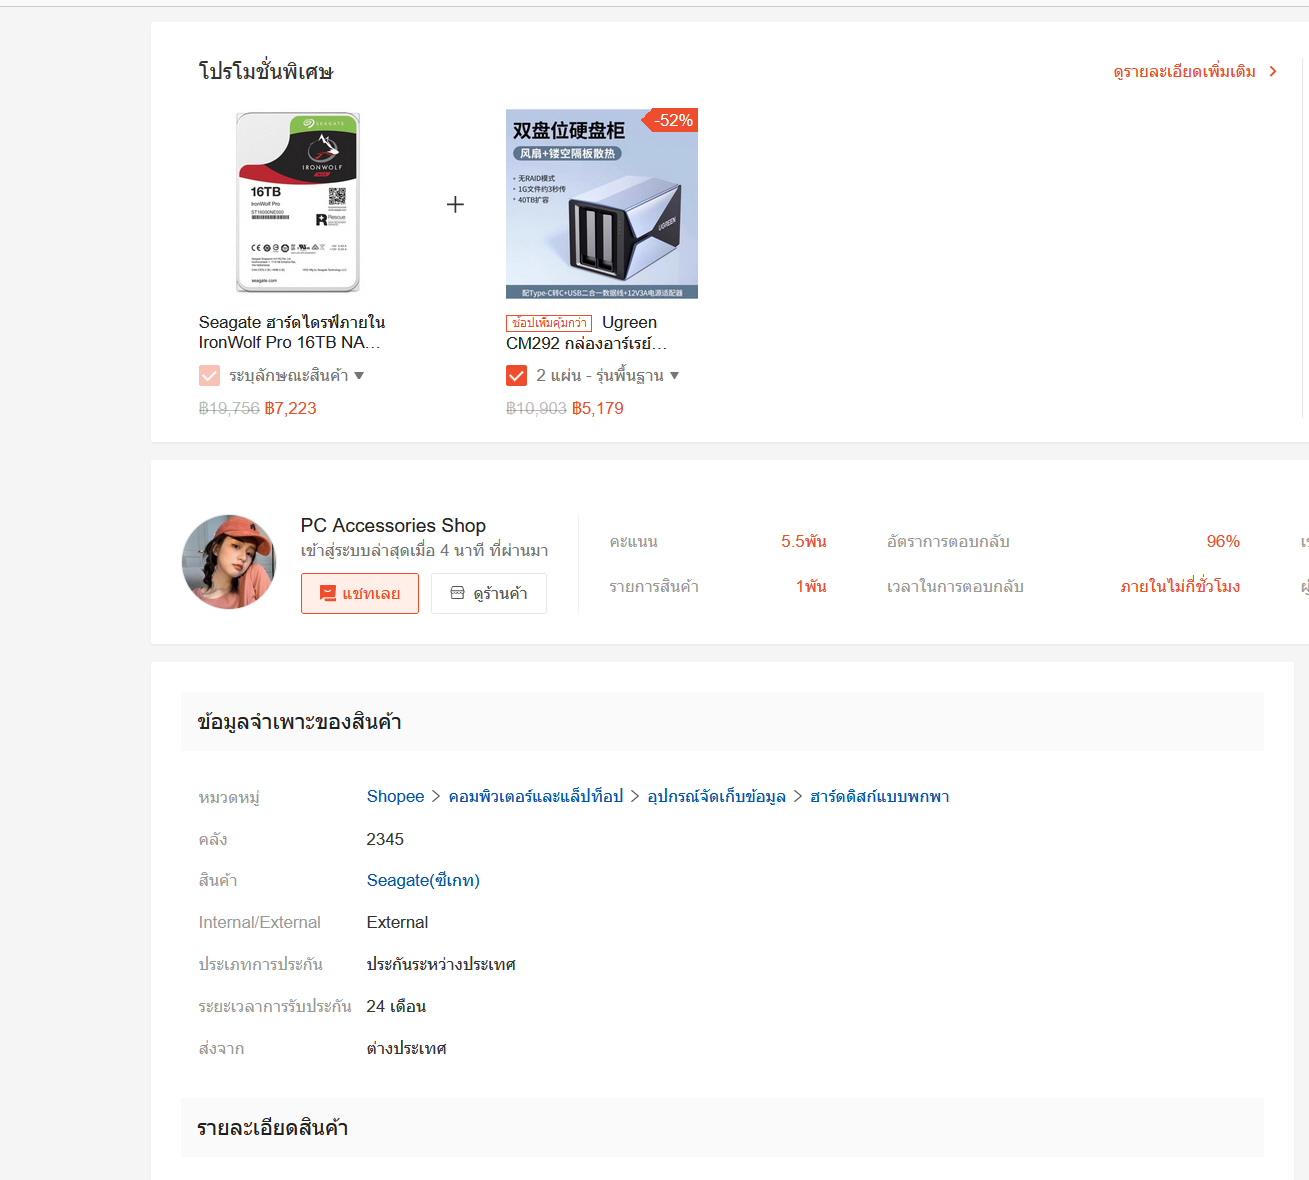Select the ช้อปเพิ่มคุ้มกว่า tag
This screenshot has width=1309, height=1180.
coord(549,323)
